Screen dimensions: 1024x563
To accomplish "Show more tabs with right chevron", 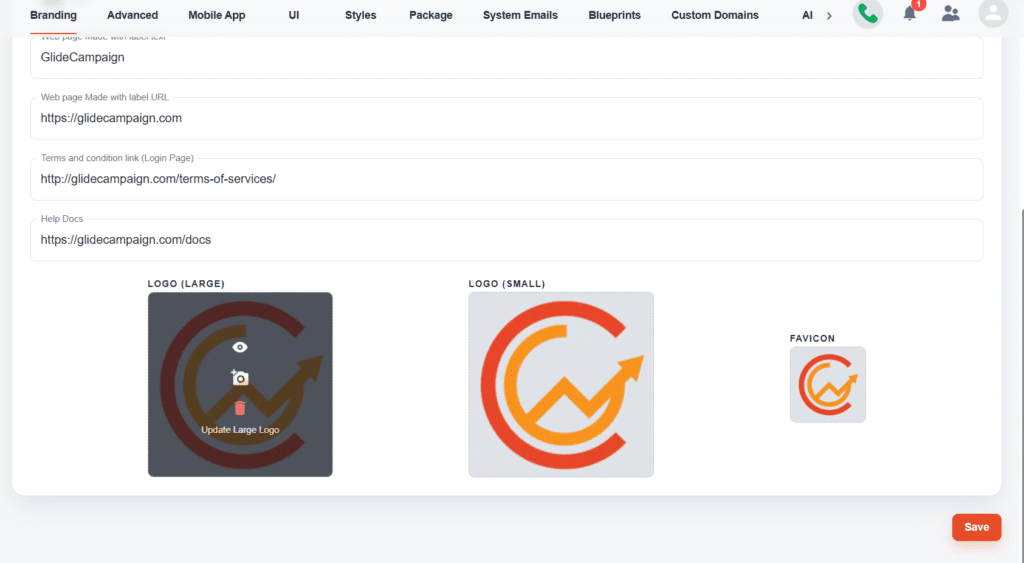I will click(829, 16).
